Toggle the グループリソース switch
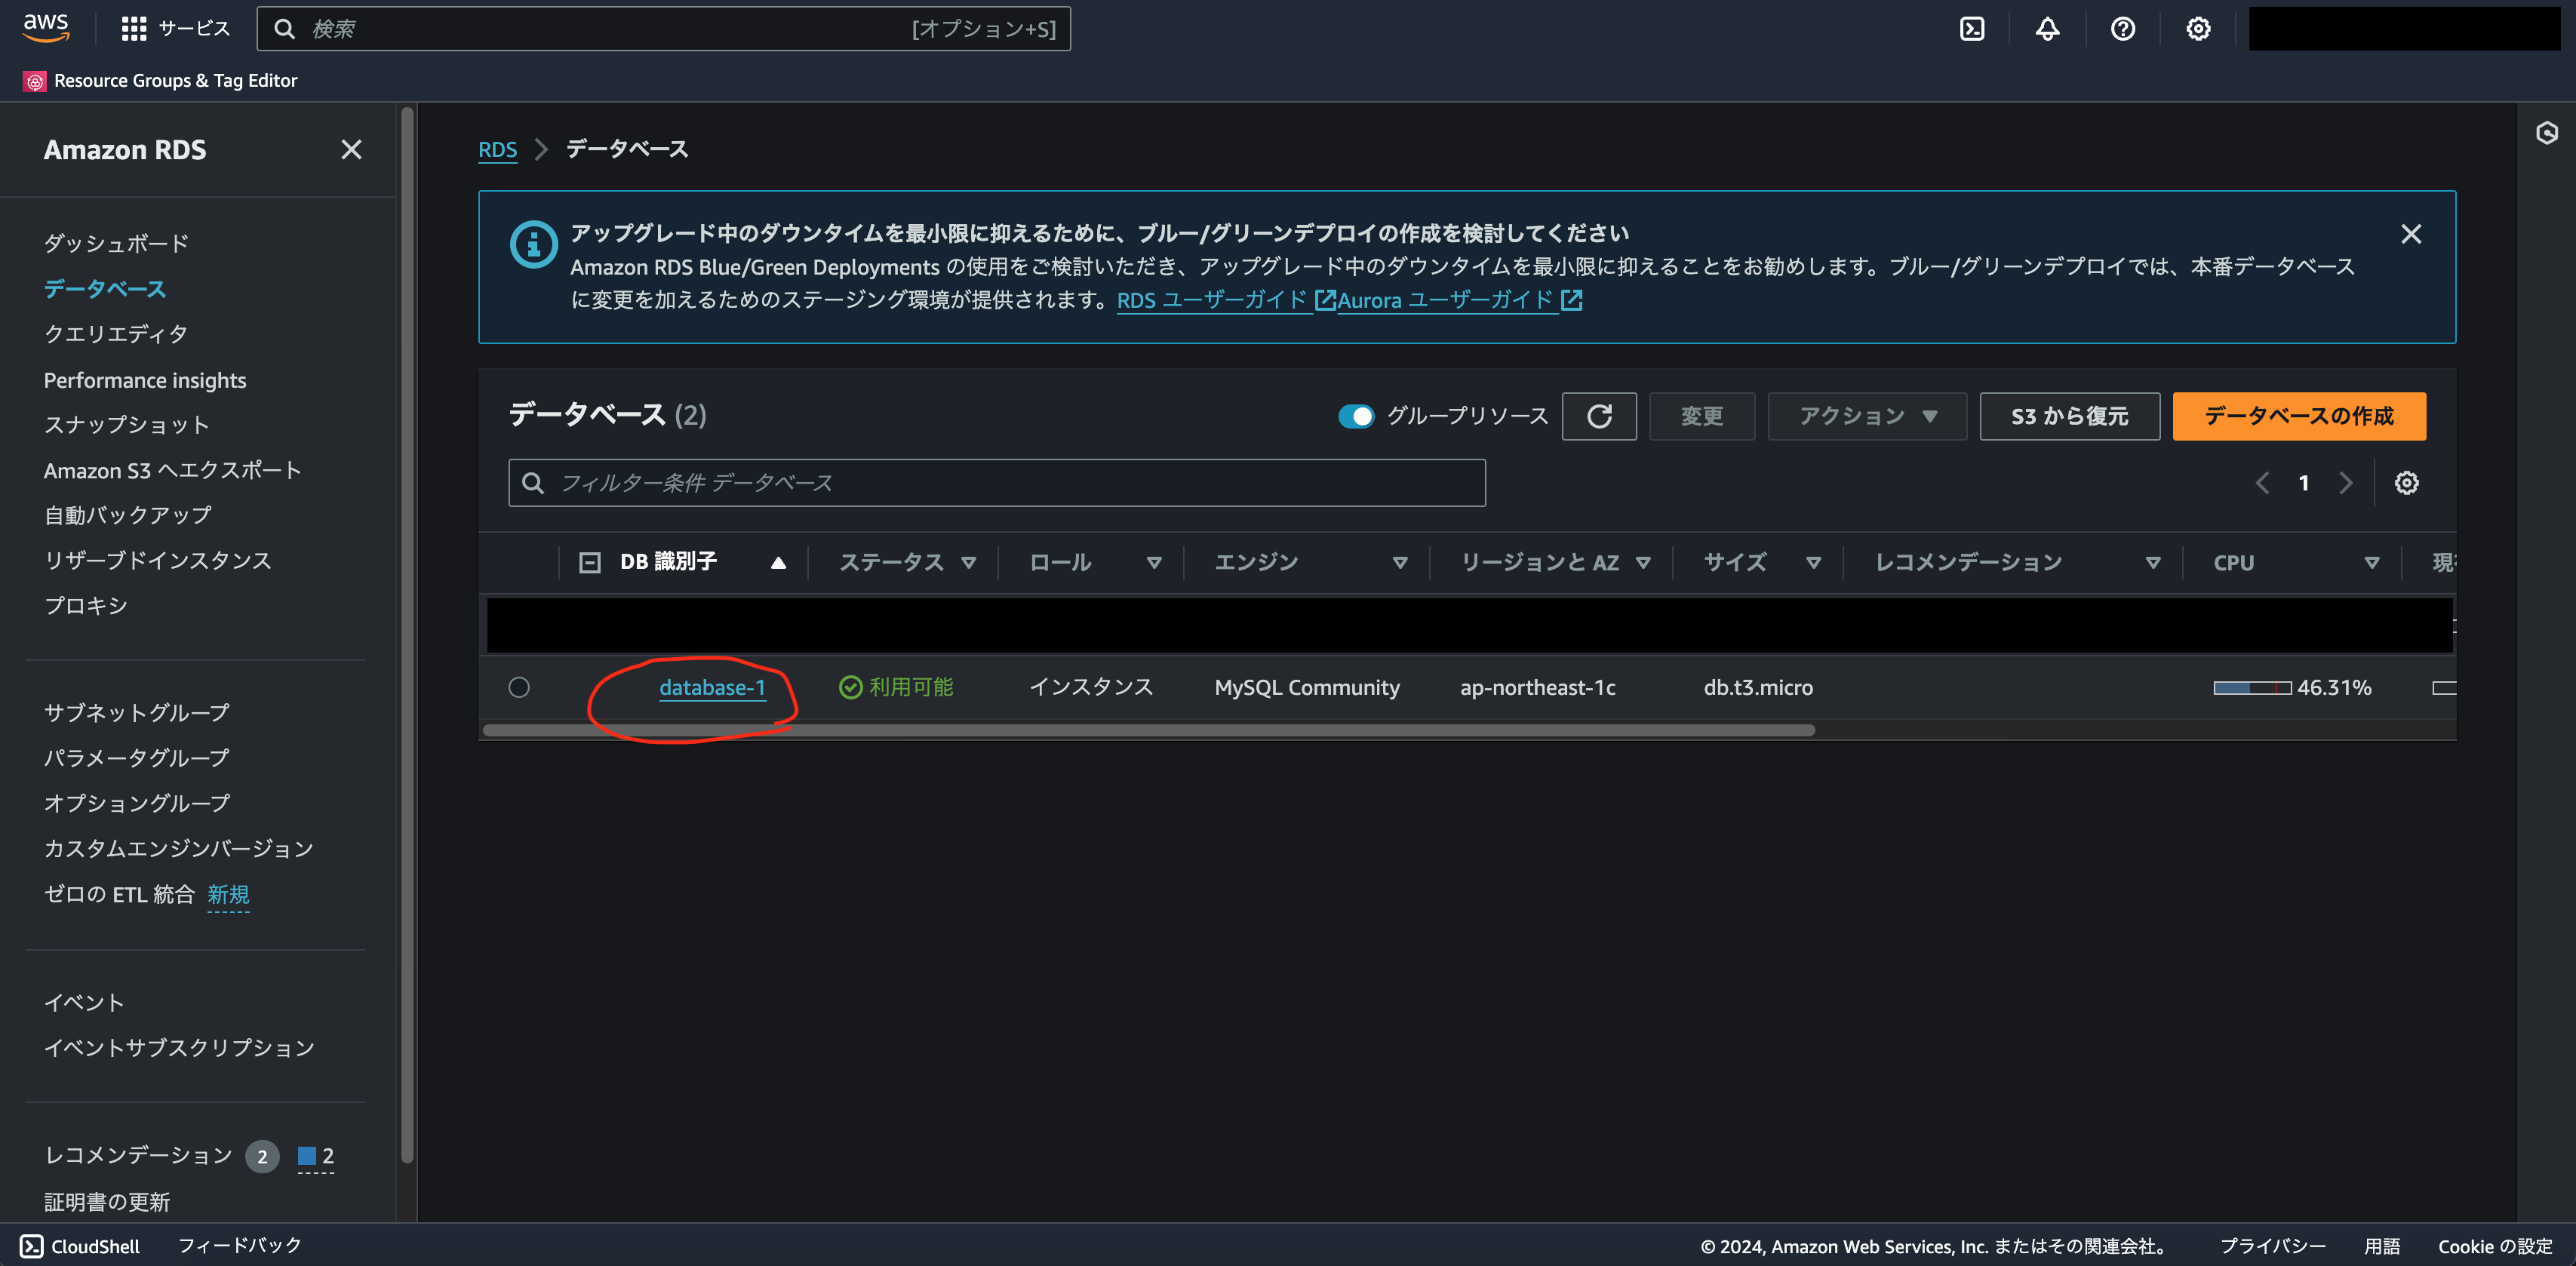This screenshot has width=2576, height=1266. coord(1356,416)
